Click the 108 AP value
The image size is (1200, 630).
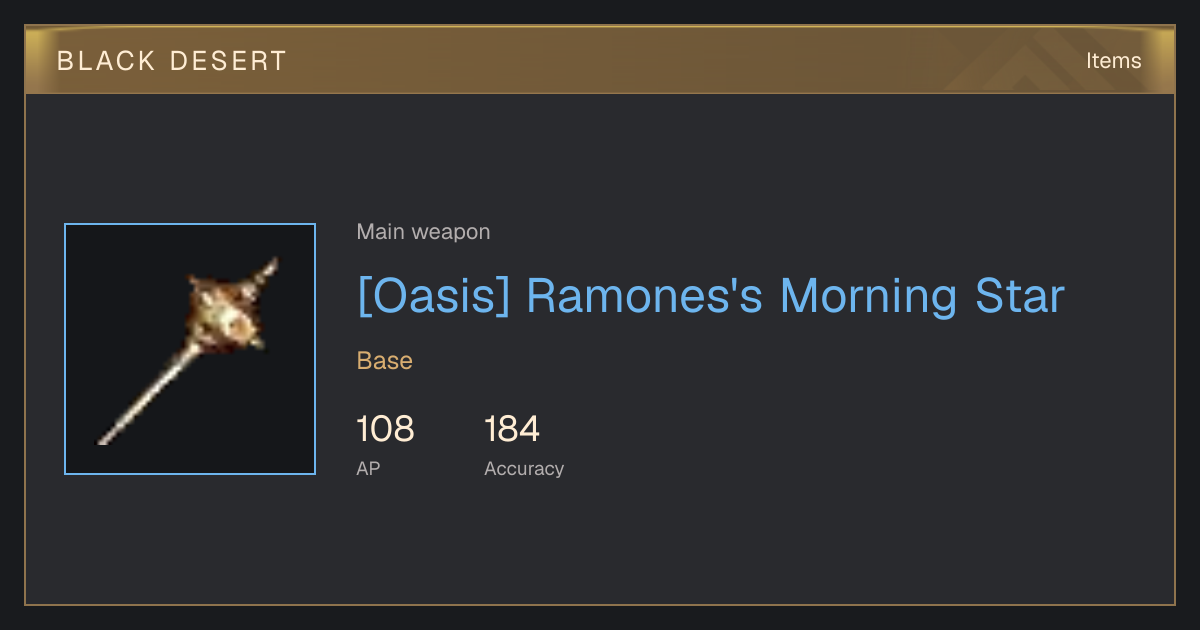385,430
